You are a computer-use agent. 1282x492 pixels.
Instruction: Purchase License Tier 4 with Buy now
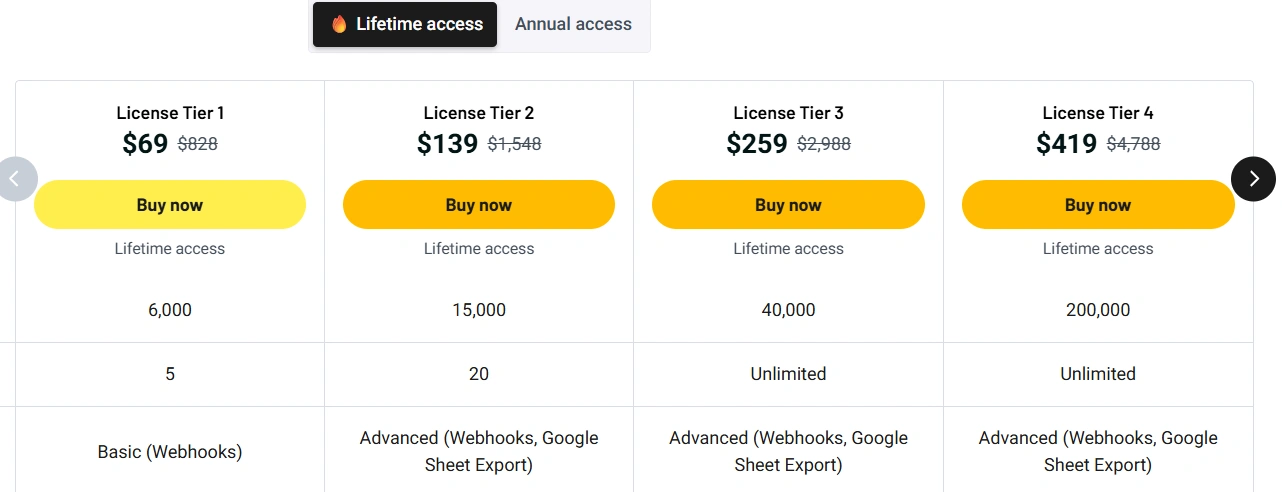(x=1098, y=205)
